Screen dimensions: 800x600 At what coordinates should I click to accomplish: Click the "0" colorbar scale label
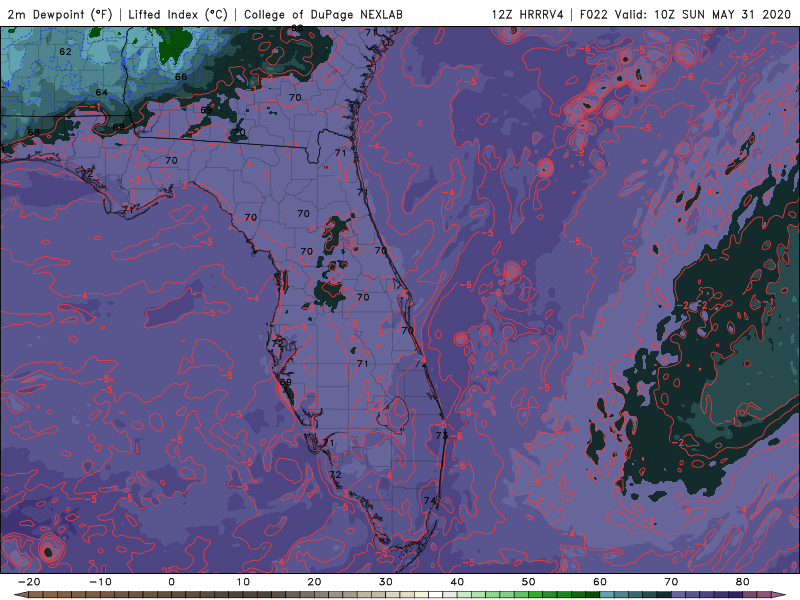[x=171, y=582]
